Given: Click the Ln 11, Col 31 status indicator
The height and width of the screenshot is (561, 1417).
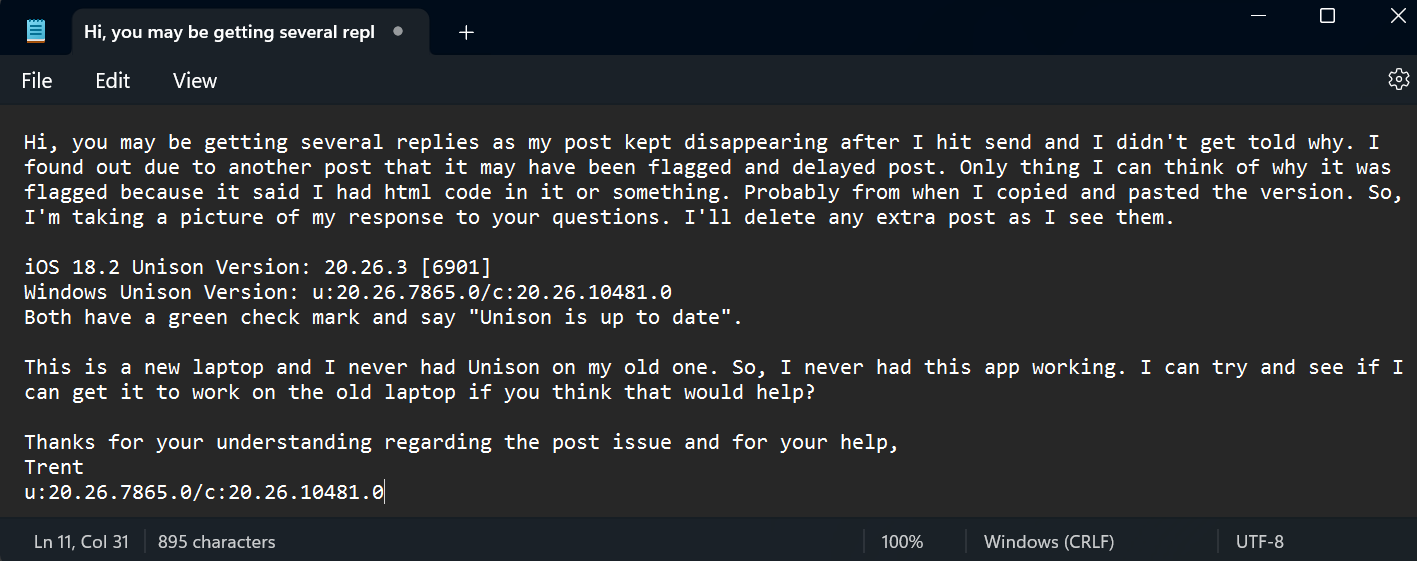Looking at the screenshot, I should (x=81, y=542).
